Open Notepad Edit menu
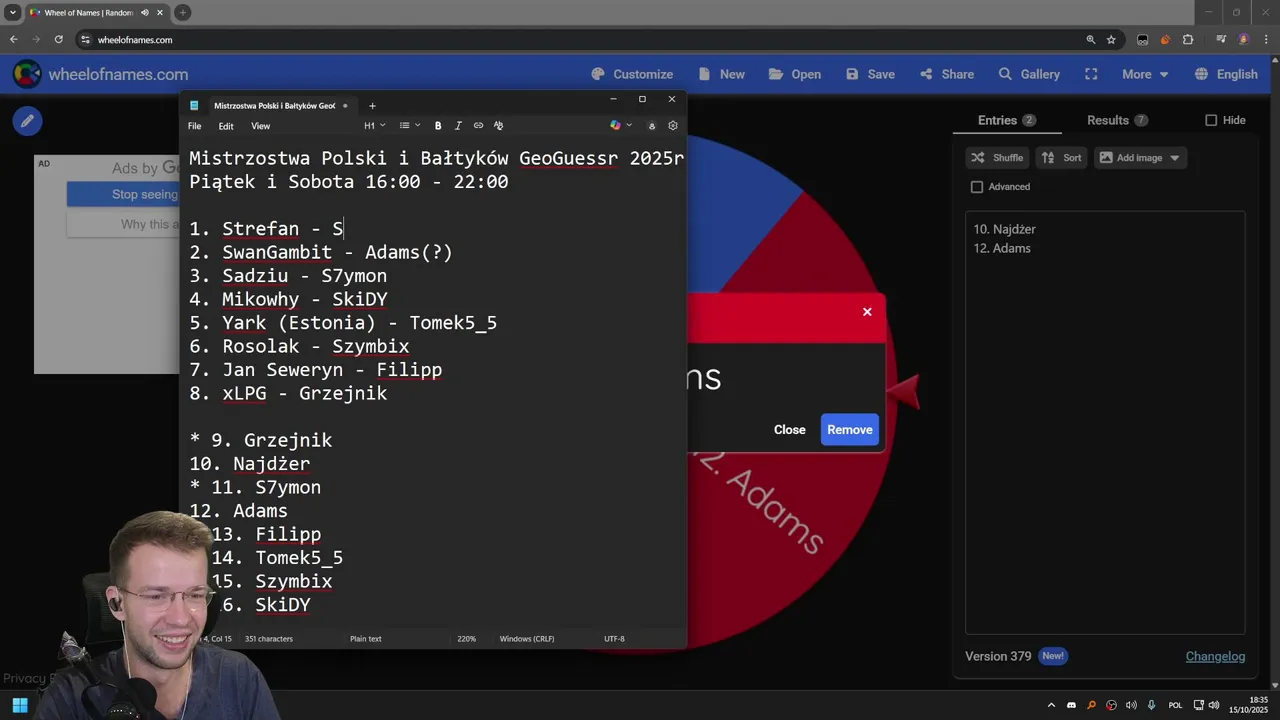The image size is (1280, 720). [x=226, y=126]
